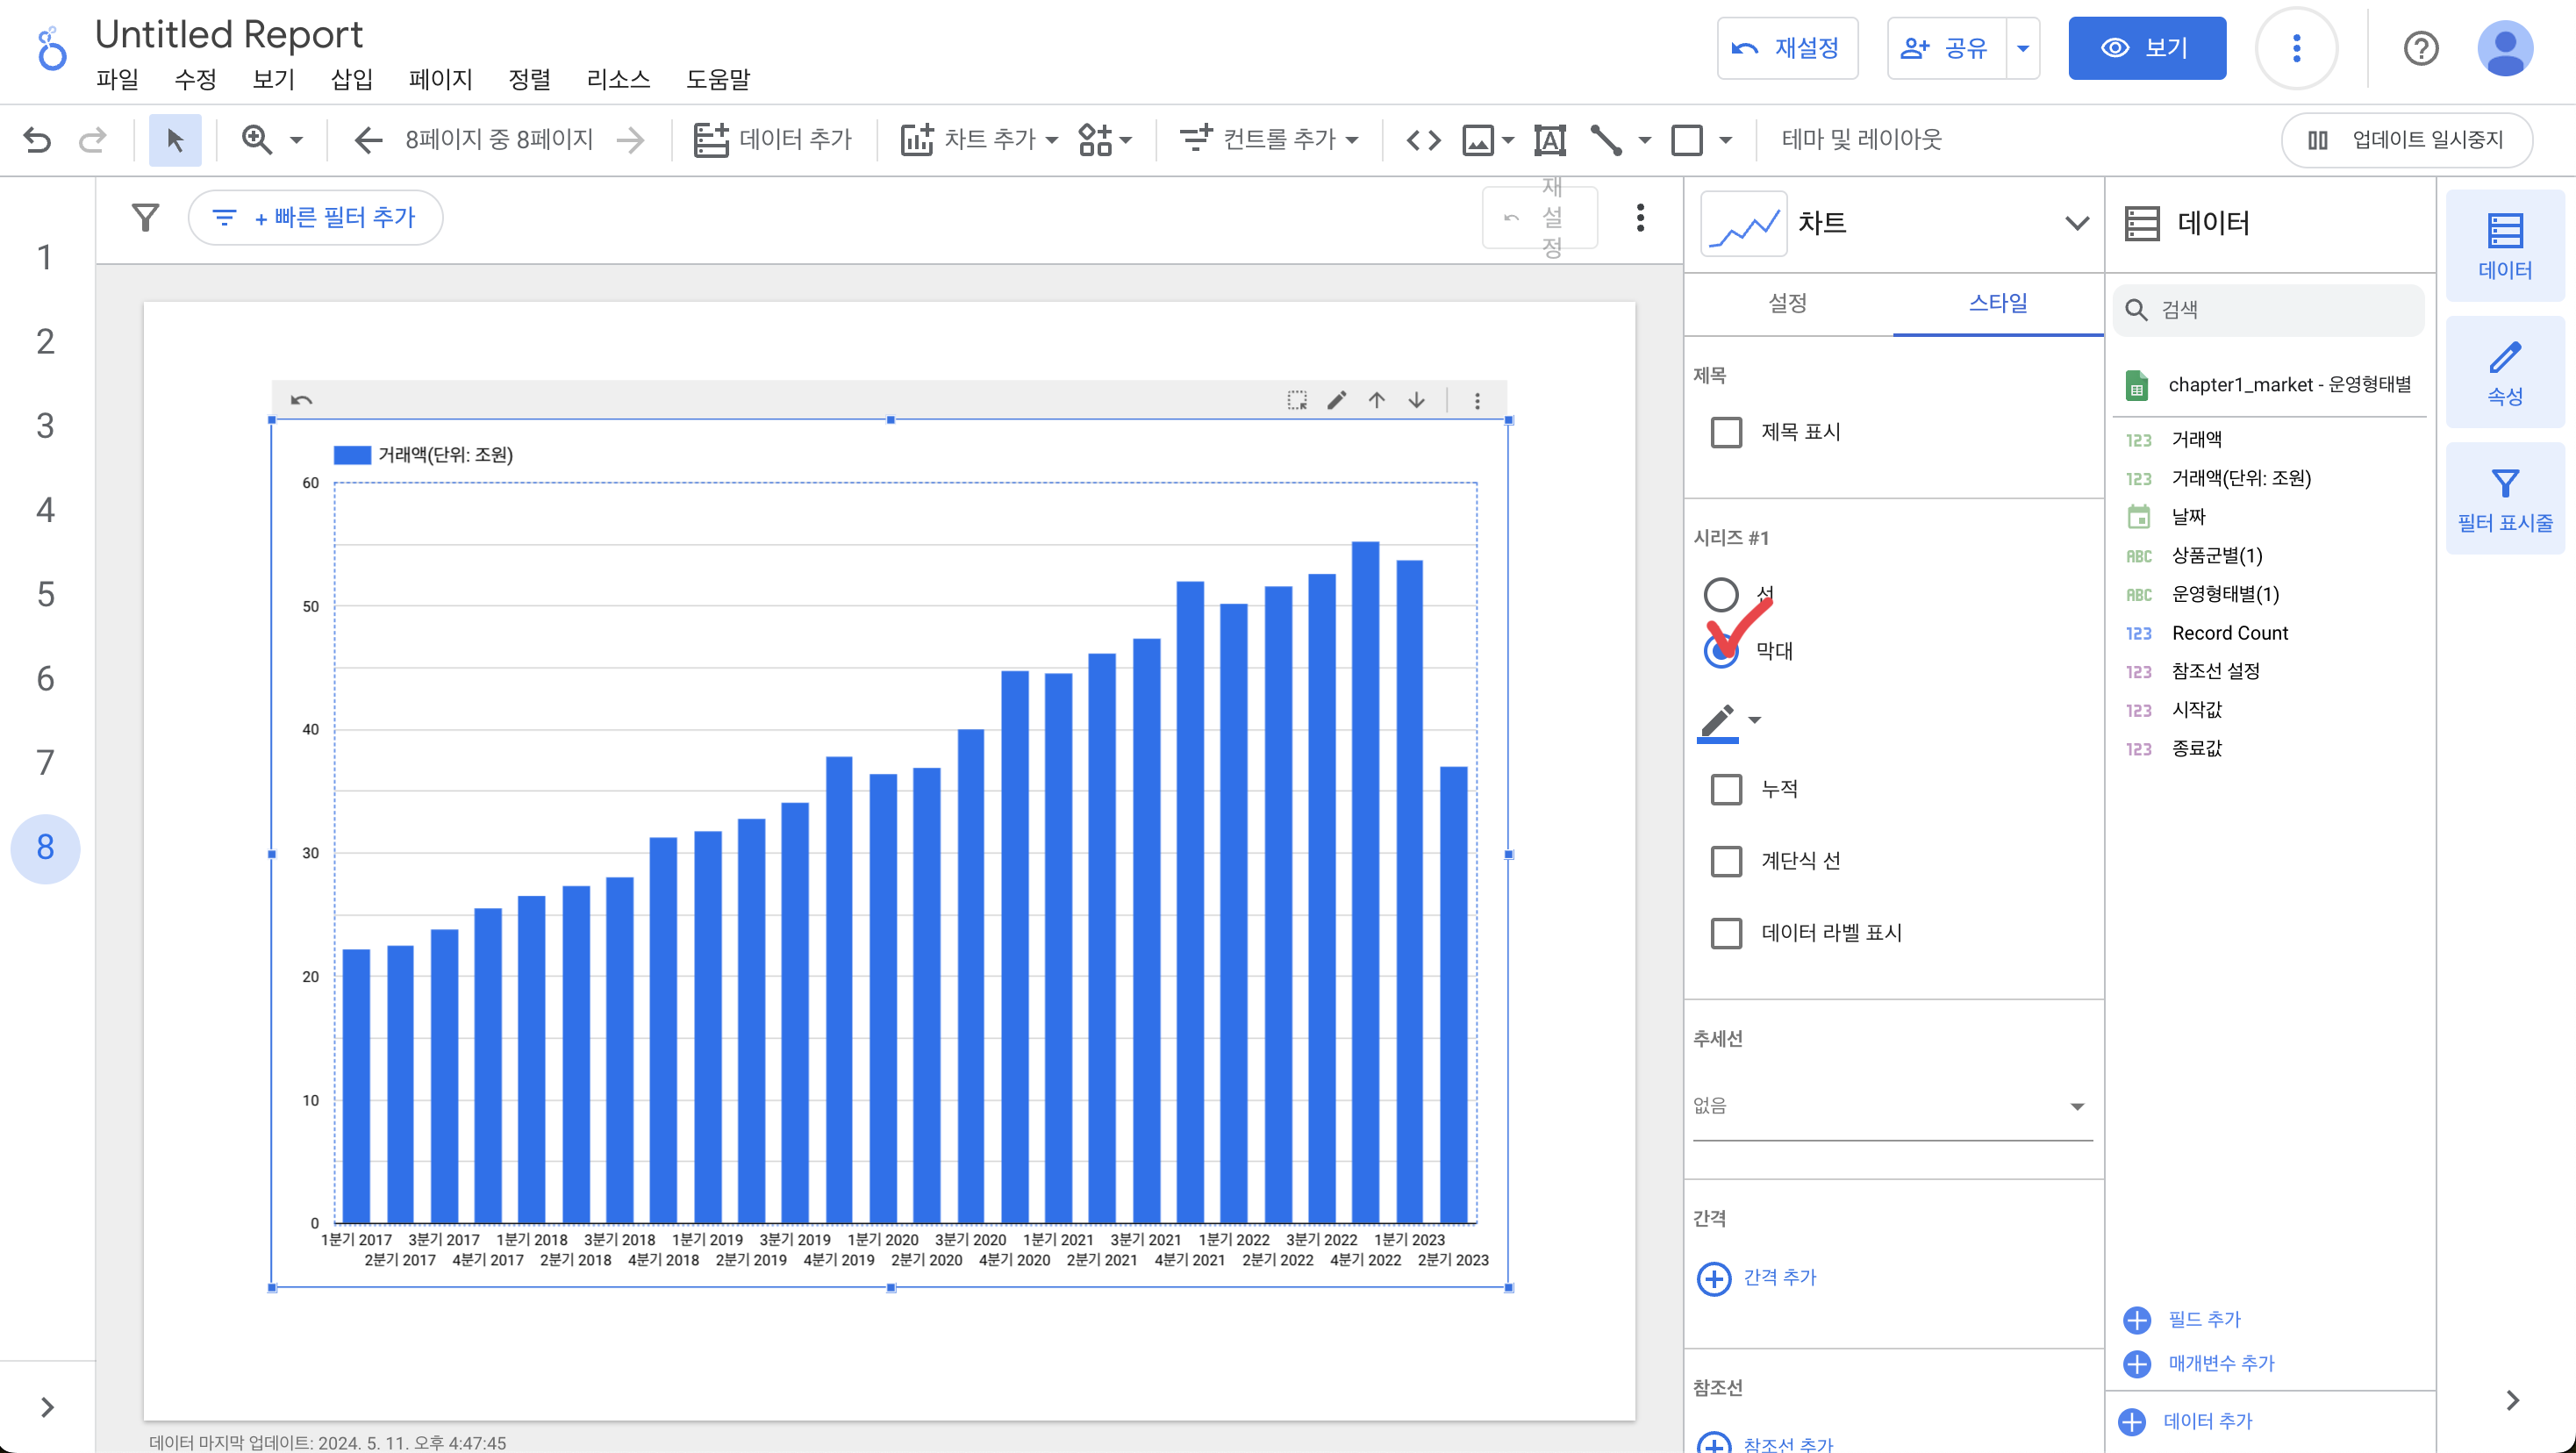The height and width of the screenshot is (1453, 2576).
Task: Click the undo arrow icon in toolbar
Action: (37, 140)
